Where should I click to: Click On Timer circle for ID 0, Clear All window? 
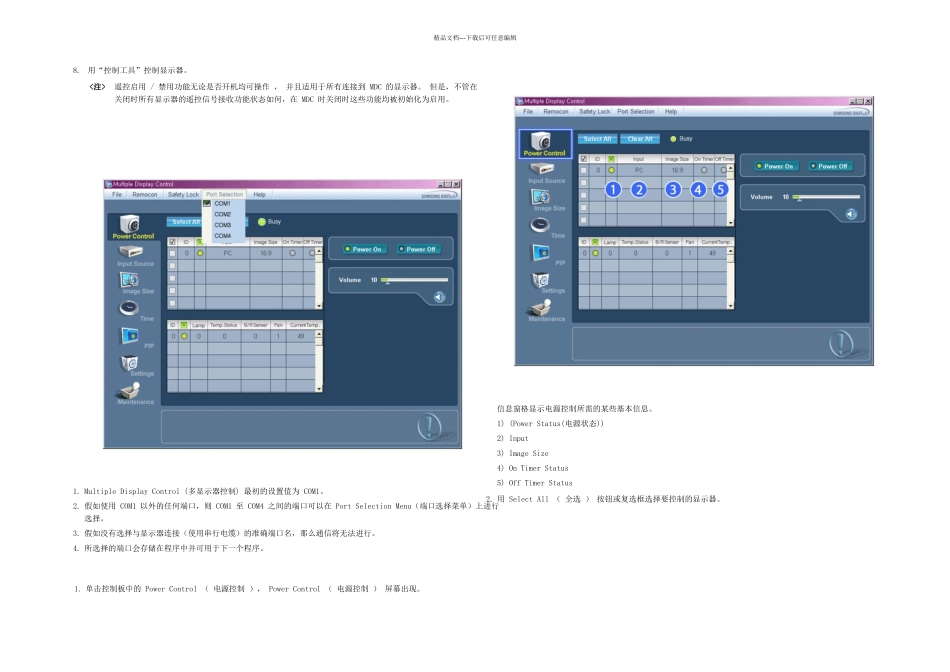pos(703,170)
